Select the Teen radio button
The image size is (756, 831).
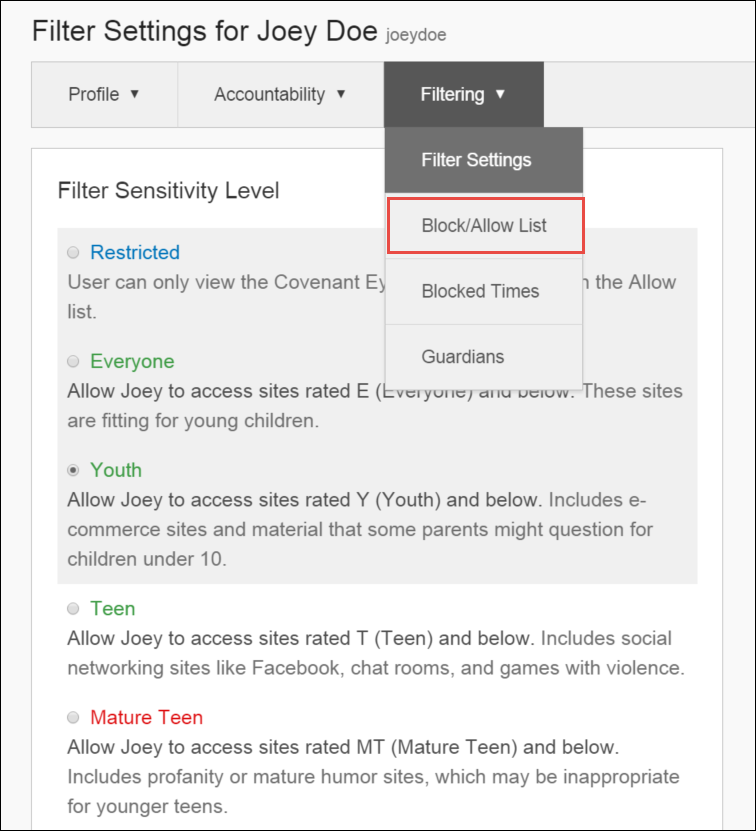(73, 608)
